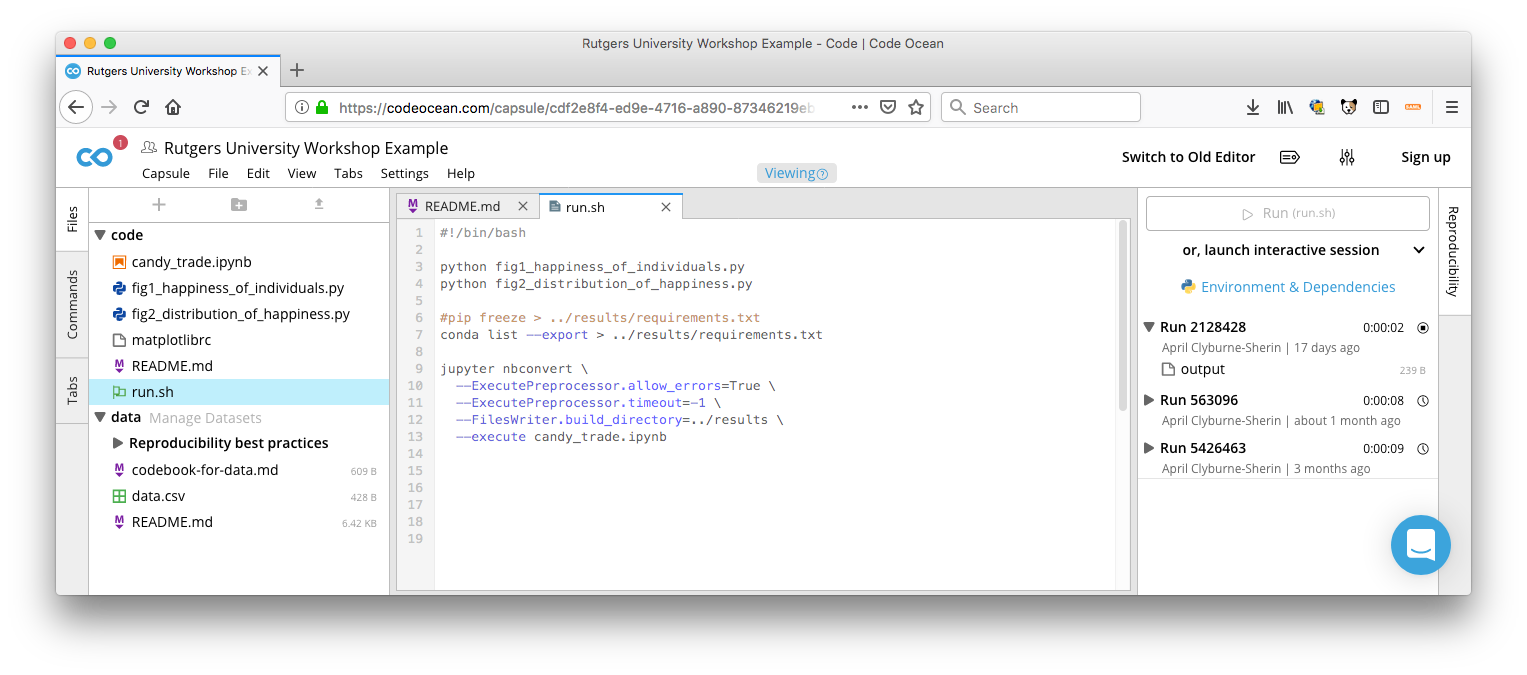This screenshot has width=1527, height=675.
Task: Open the Edit menu
Action: [x=258, y=173]
